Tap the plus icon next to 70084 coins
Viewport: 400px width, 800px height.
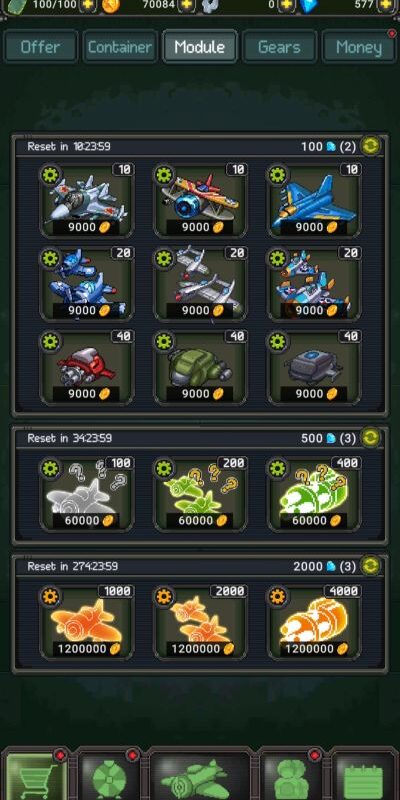click(186, 5)
